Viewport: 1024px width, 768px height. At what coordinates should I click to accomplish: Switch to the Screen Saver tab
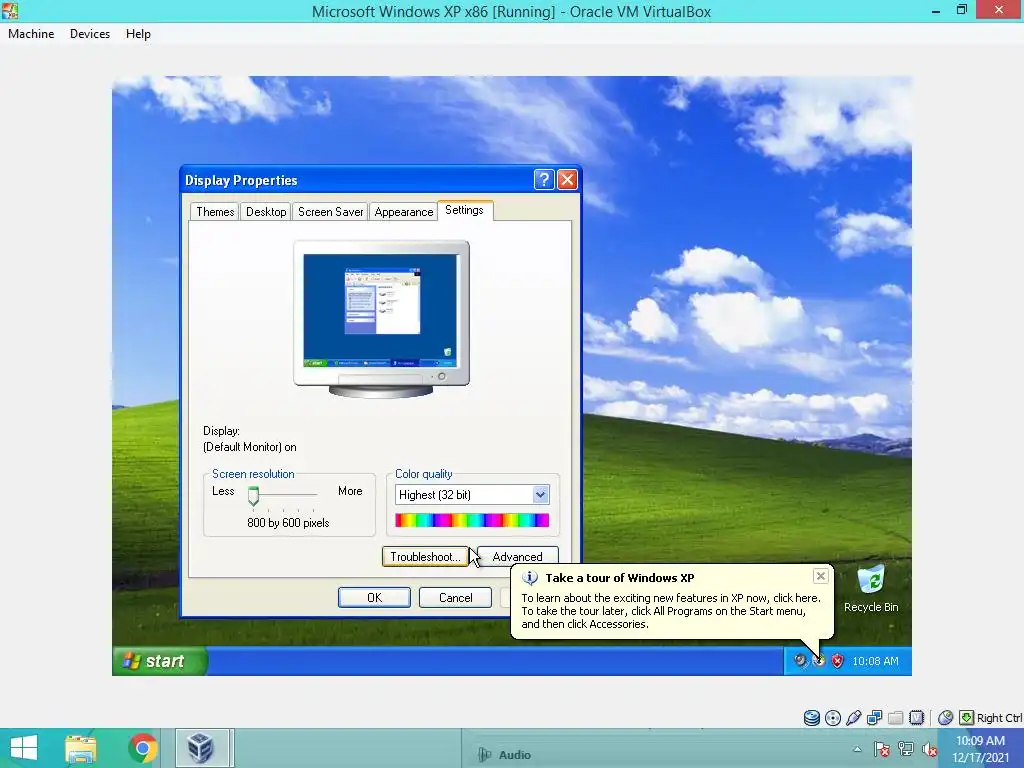pos(330,212)
